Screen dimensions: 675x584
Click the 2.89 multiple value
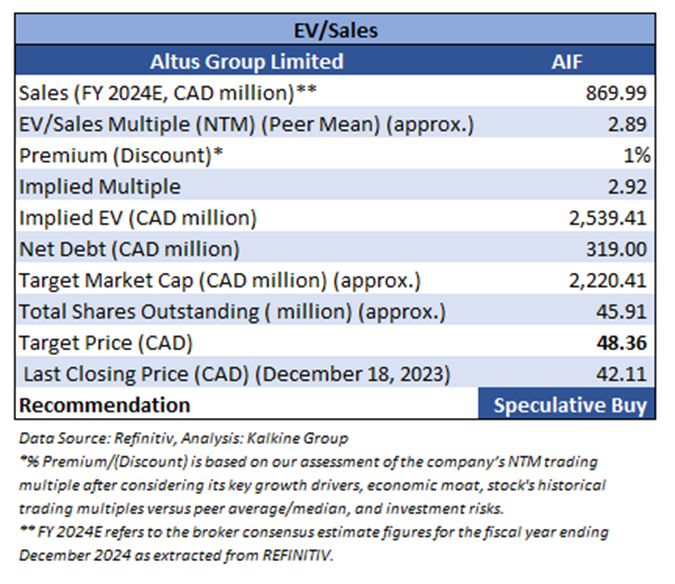click(631, 124)
